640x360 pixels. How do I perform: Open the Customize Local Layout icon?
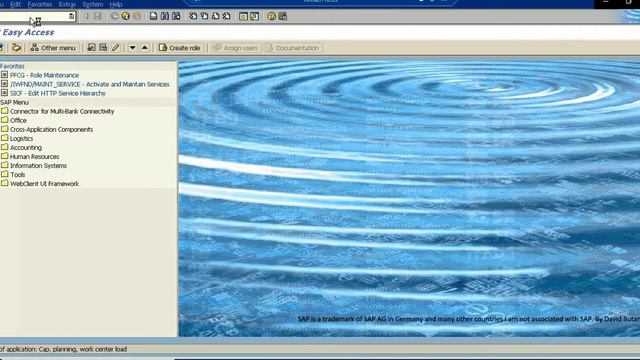(283, 16)
